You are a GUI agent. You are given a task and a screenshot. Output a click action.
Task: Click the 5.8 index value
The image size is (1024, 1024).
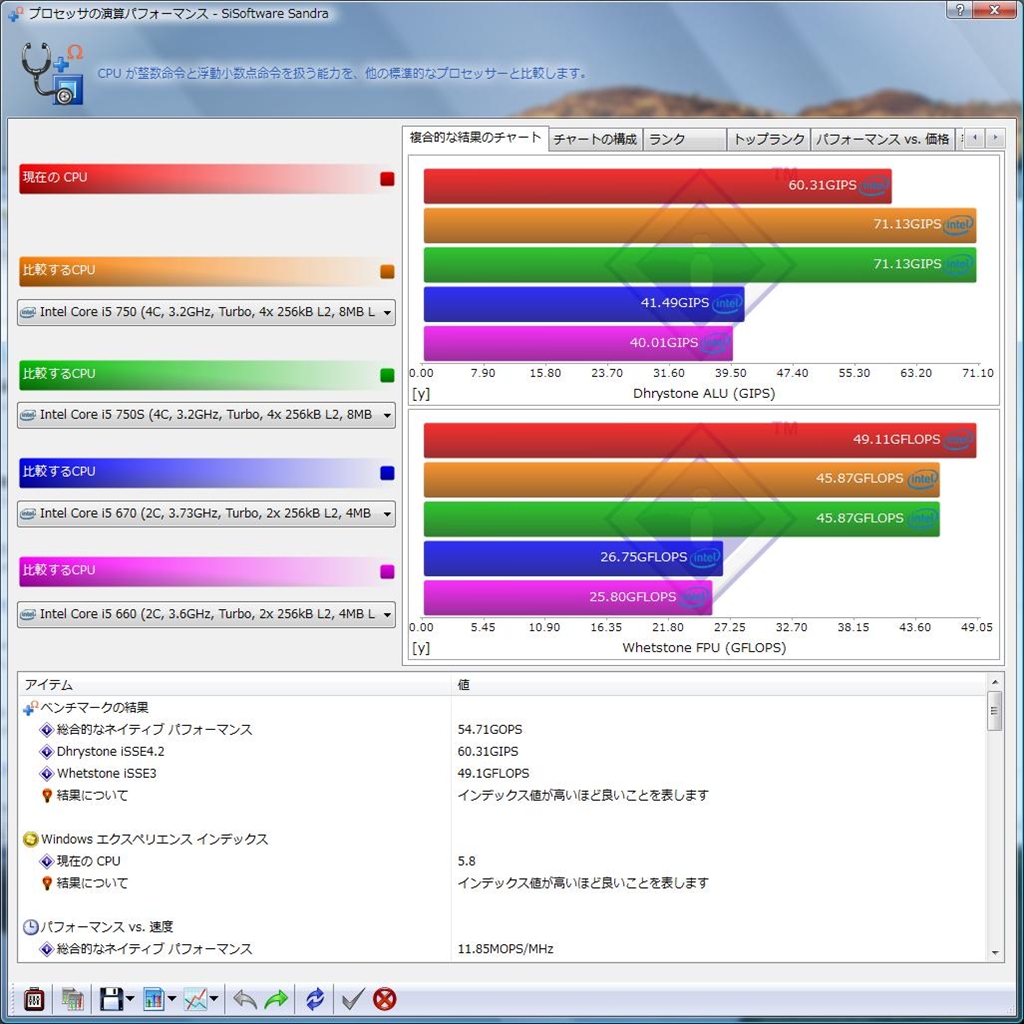[x=466, y=861]
